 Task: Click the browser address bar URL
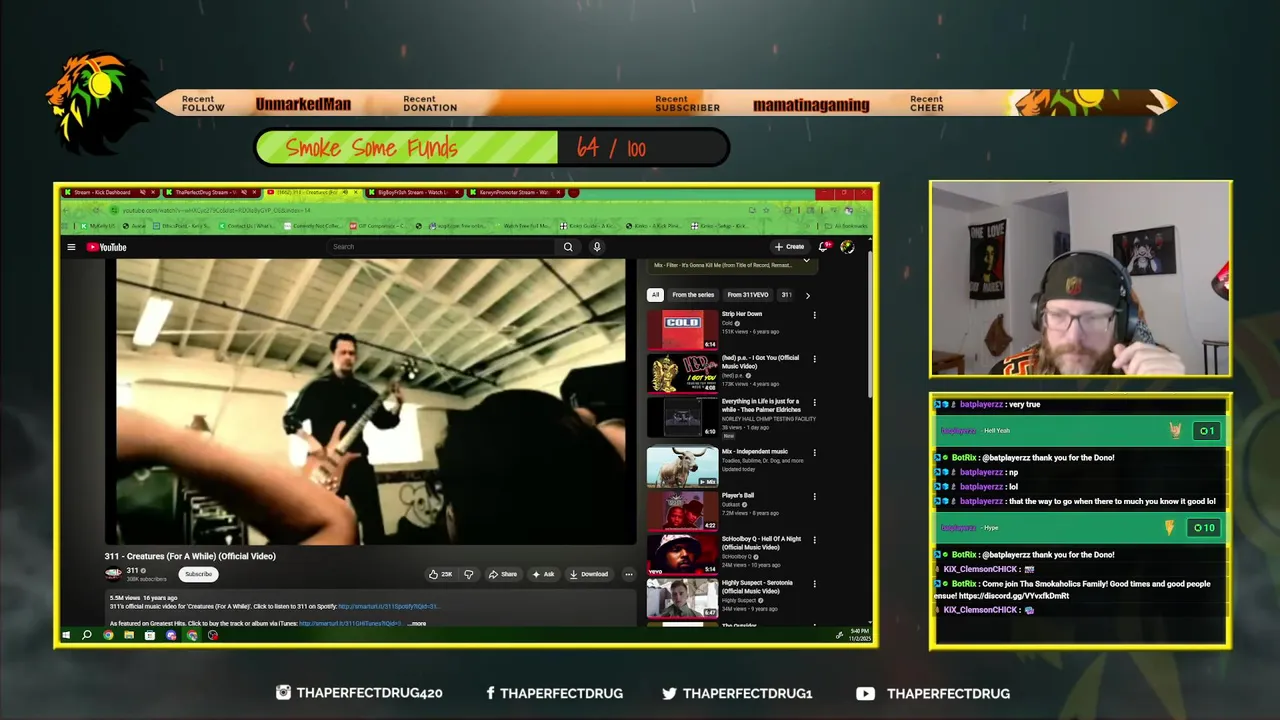tap(216, 210)
